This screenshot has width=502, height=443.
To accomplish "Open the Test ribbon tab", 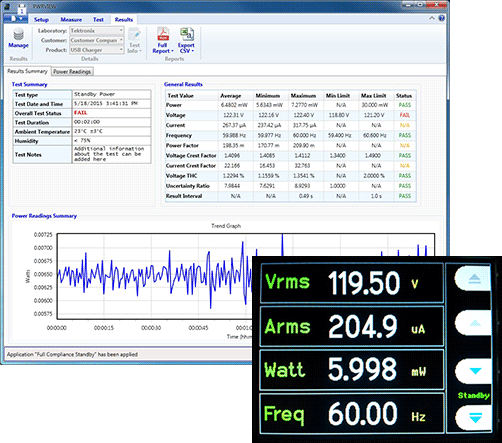I will click(x=98, y=20).
